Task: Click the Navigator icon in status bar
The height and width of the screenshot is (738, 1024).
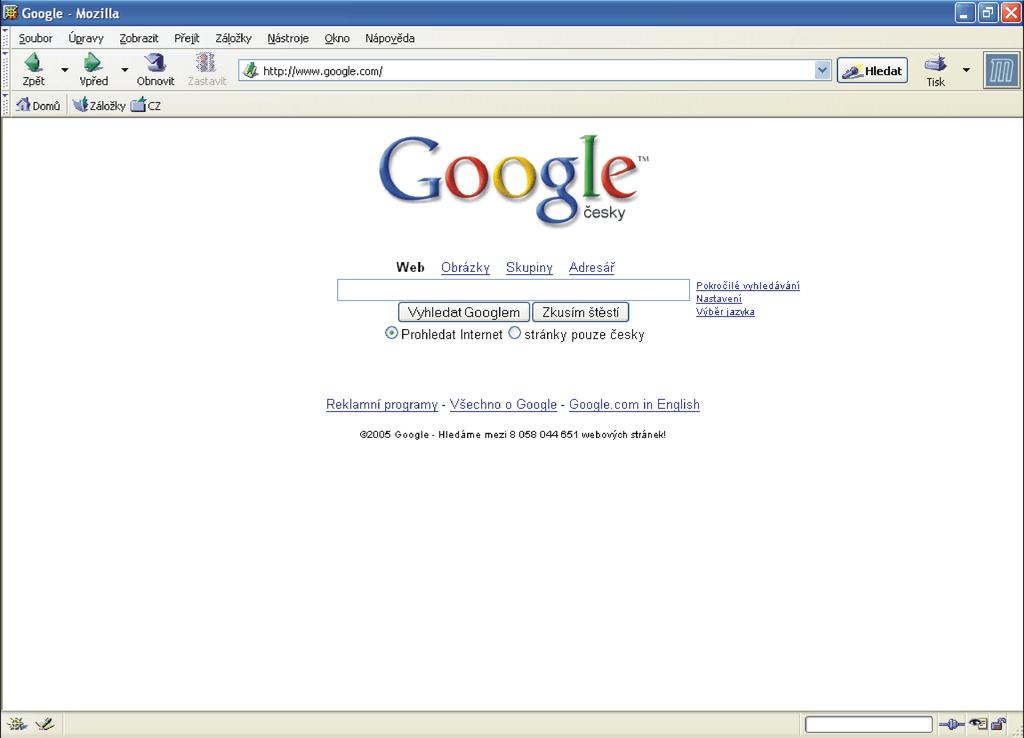Action: 16,724
